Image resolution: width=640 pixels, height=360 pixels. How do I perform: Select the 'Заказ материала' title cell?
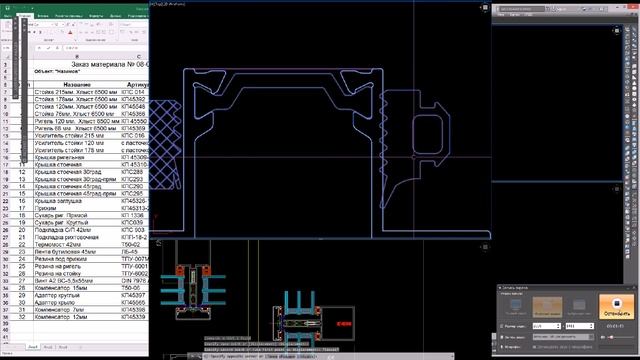pos(110,64)
